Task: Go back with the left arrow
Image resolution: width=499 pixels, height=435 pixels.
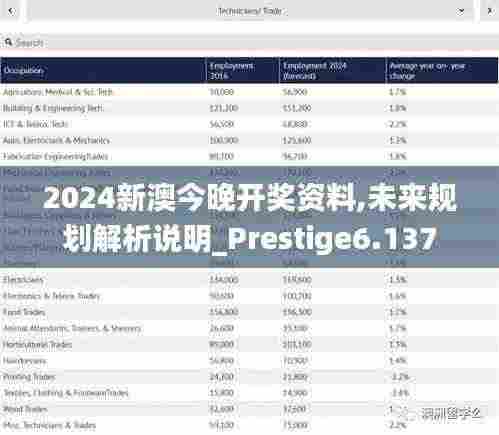Action: click(x=12, y=11)
